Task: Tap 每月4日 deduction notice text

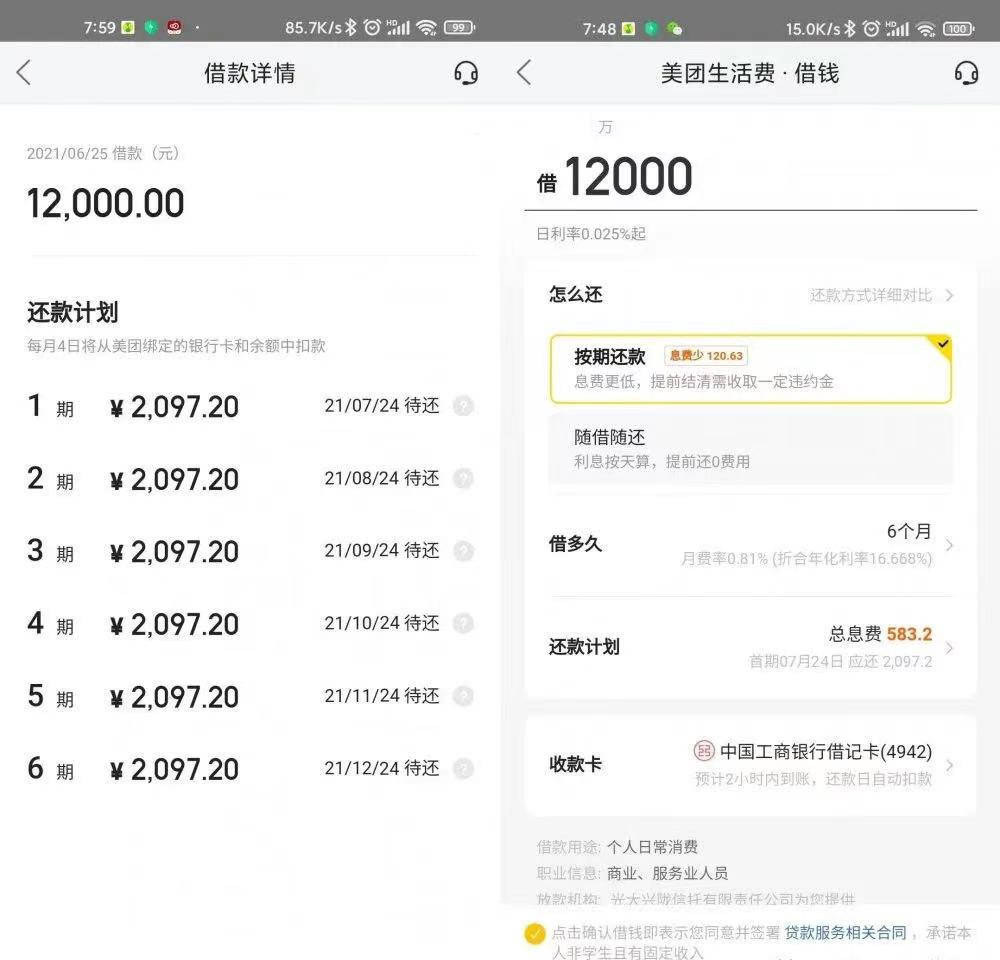Action: click(176, 346)
